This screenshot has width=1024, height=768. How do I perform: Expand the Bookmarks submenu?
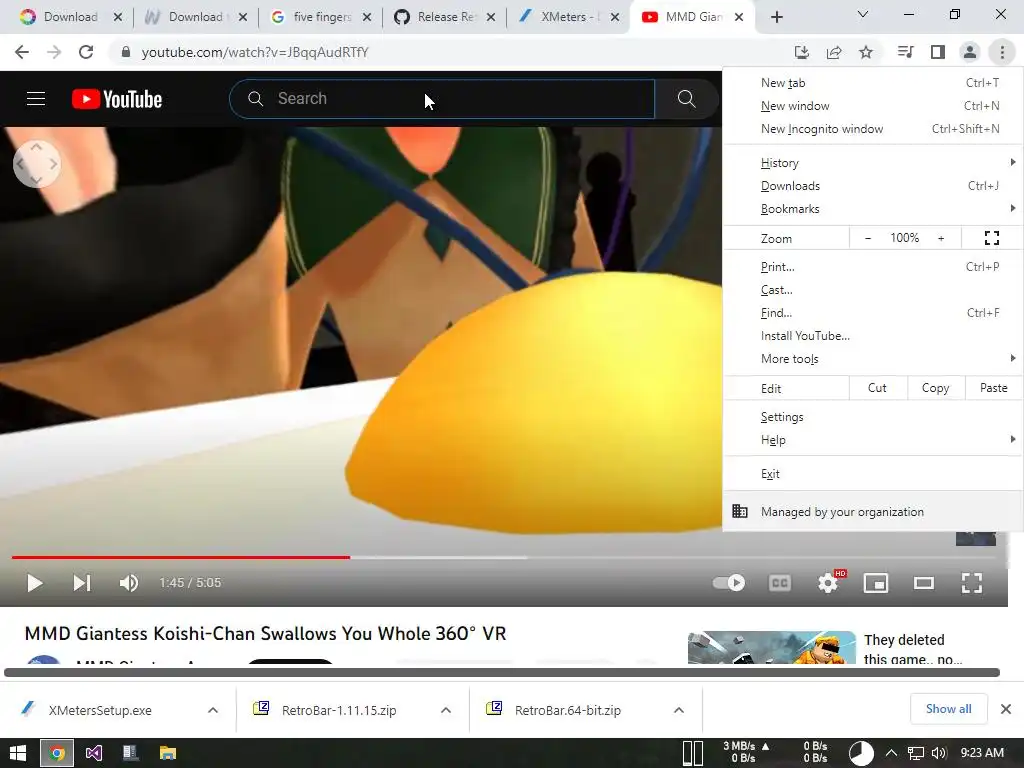(873, 208)
